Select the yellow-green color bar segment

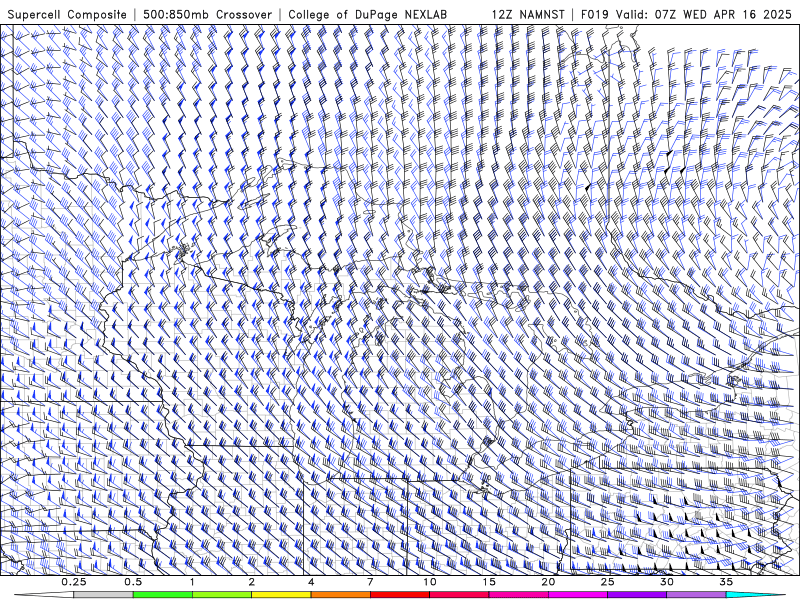point(222,595)
